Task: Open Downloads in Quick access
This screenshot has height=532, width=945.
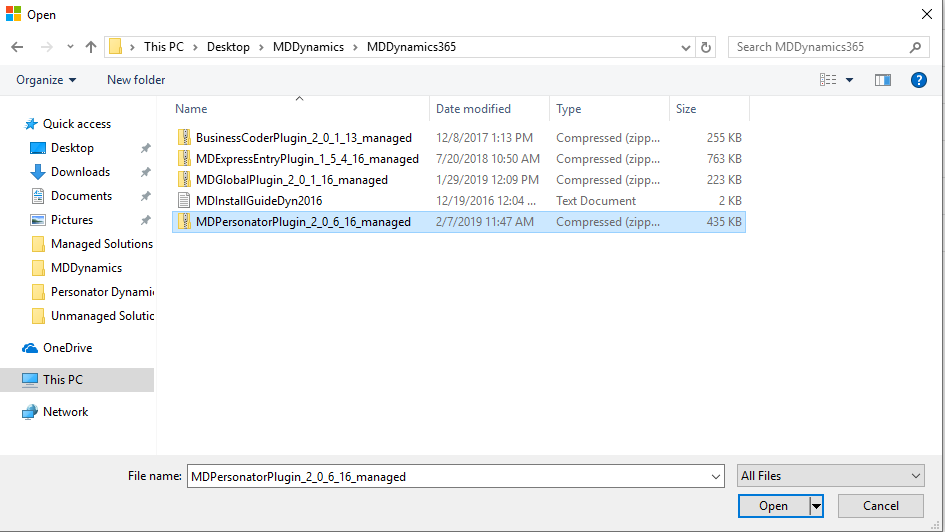Action: [80, 172]
